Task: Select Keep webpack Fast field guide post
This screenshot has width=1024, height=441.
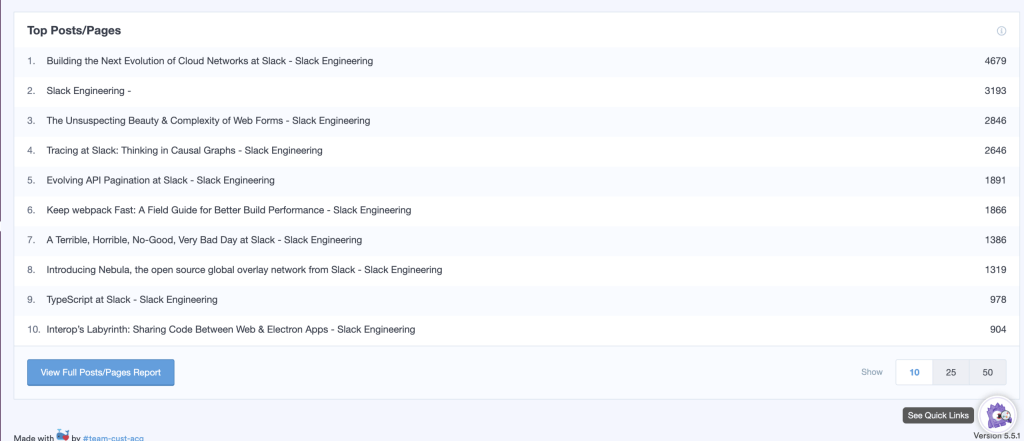Action: [x=228, y=211]
